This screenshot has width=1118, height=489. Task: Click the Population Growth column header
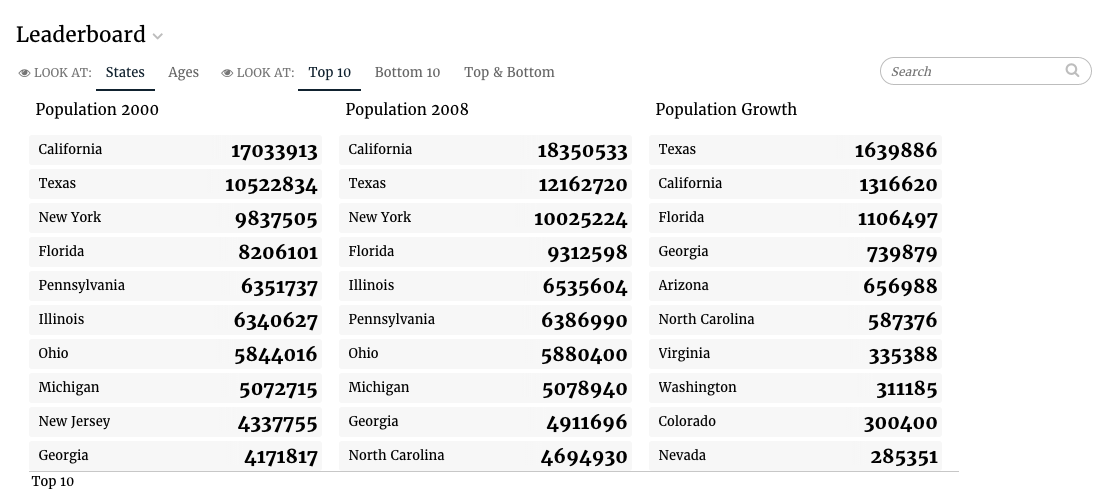[x=726, y=109]
